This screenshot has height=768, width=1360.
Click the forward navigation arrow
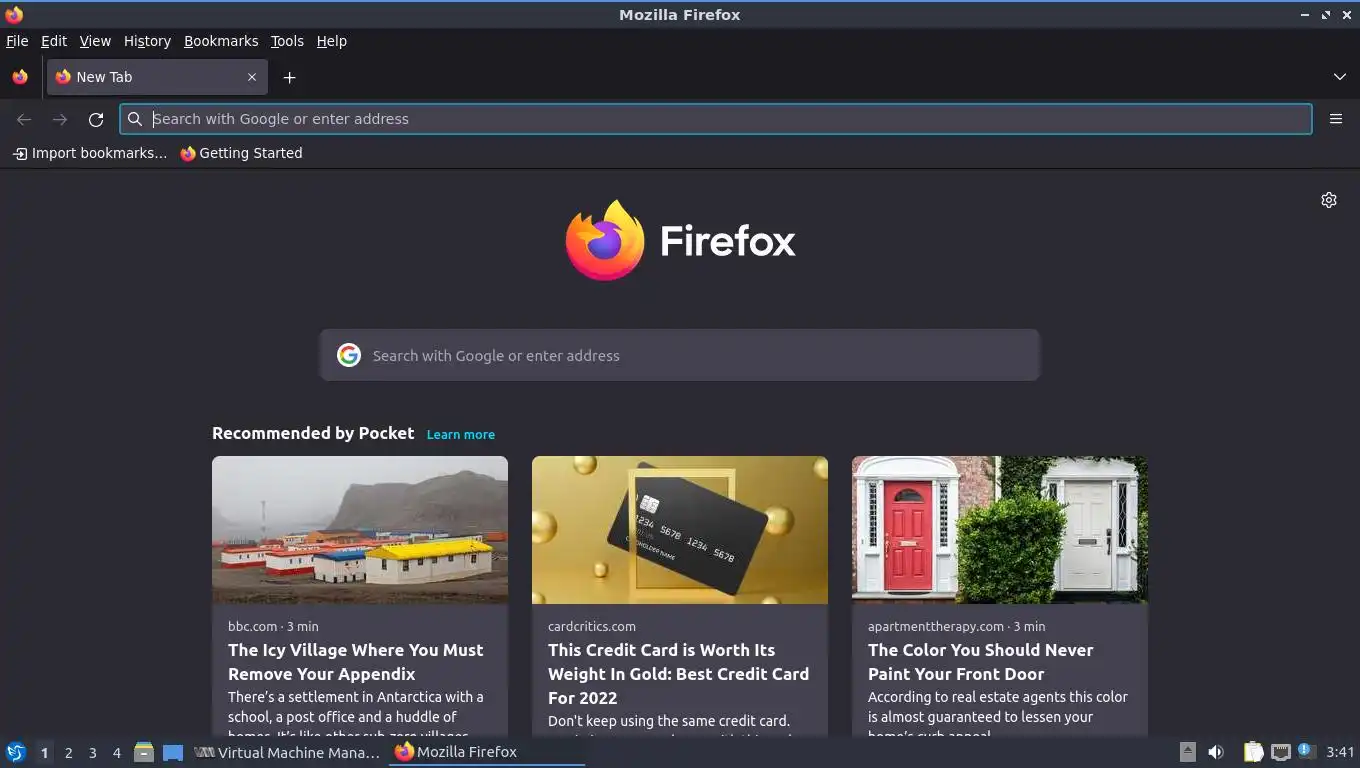coord(60,120)
